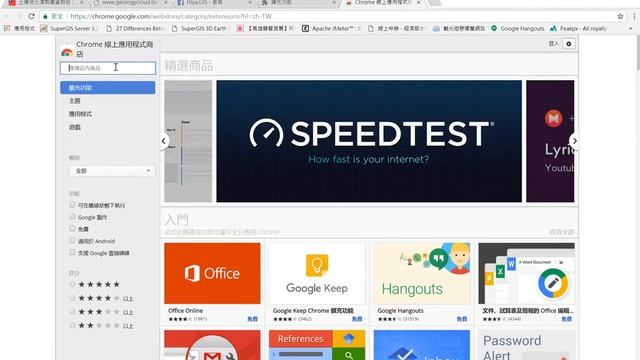Bookmark this page with the star icon
Viewport: 640px width, 360px height.
click(620, 16)
